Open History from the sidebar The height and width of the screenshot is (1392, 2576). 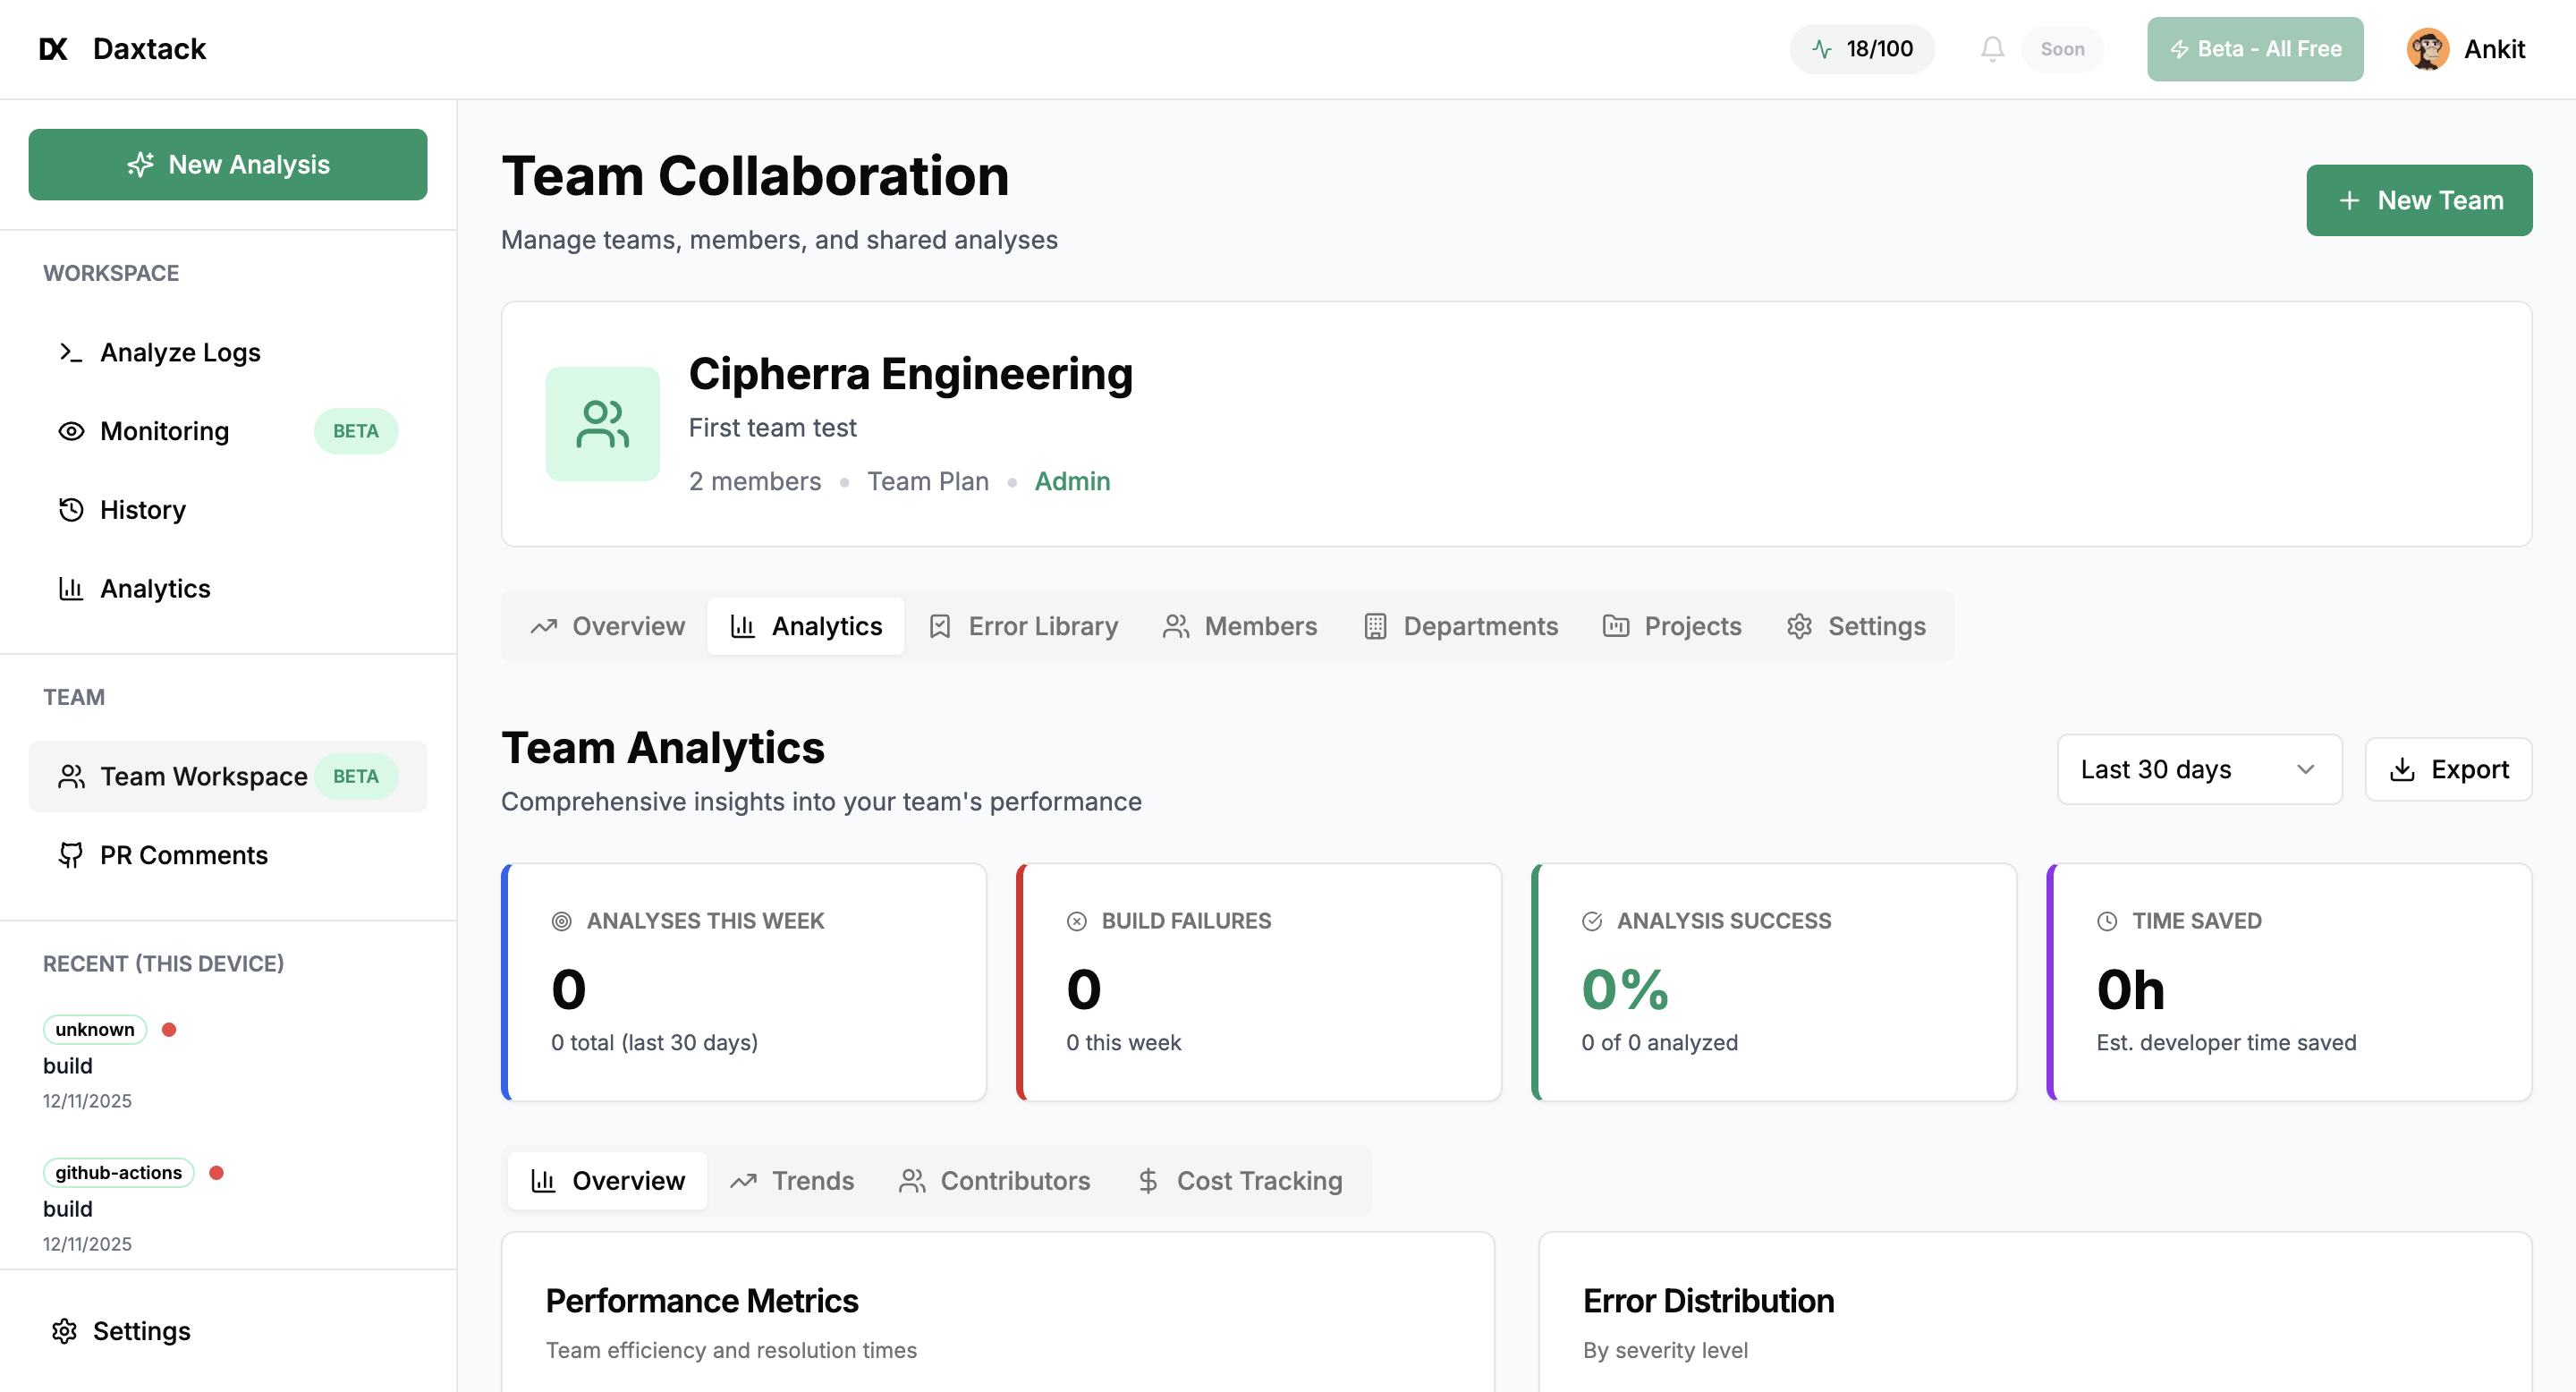coord(143,510)
